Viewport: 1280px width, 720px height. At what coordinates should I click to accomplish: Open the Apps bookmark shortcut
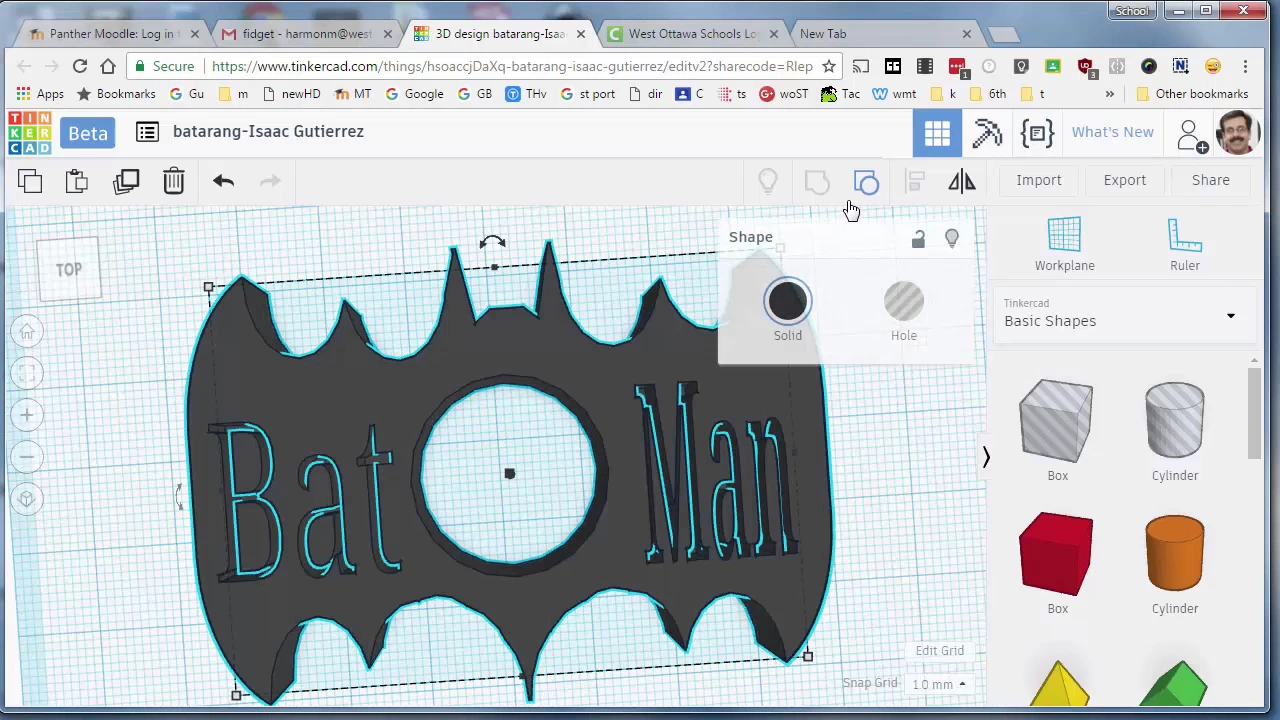40,94
